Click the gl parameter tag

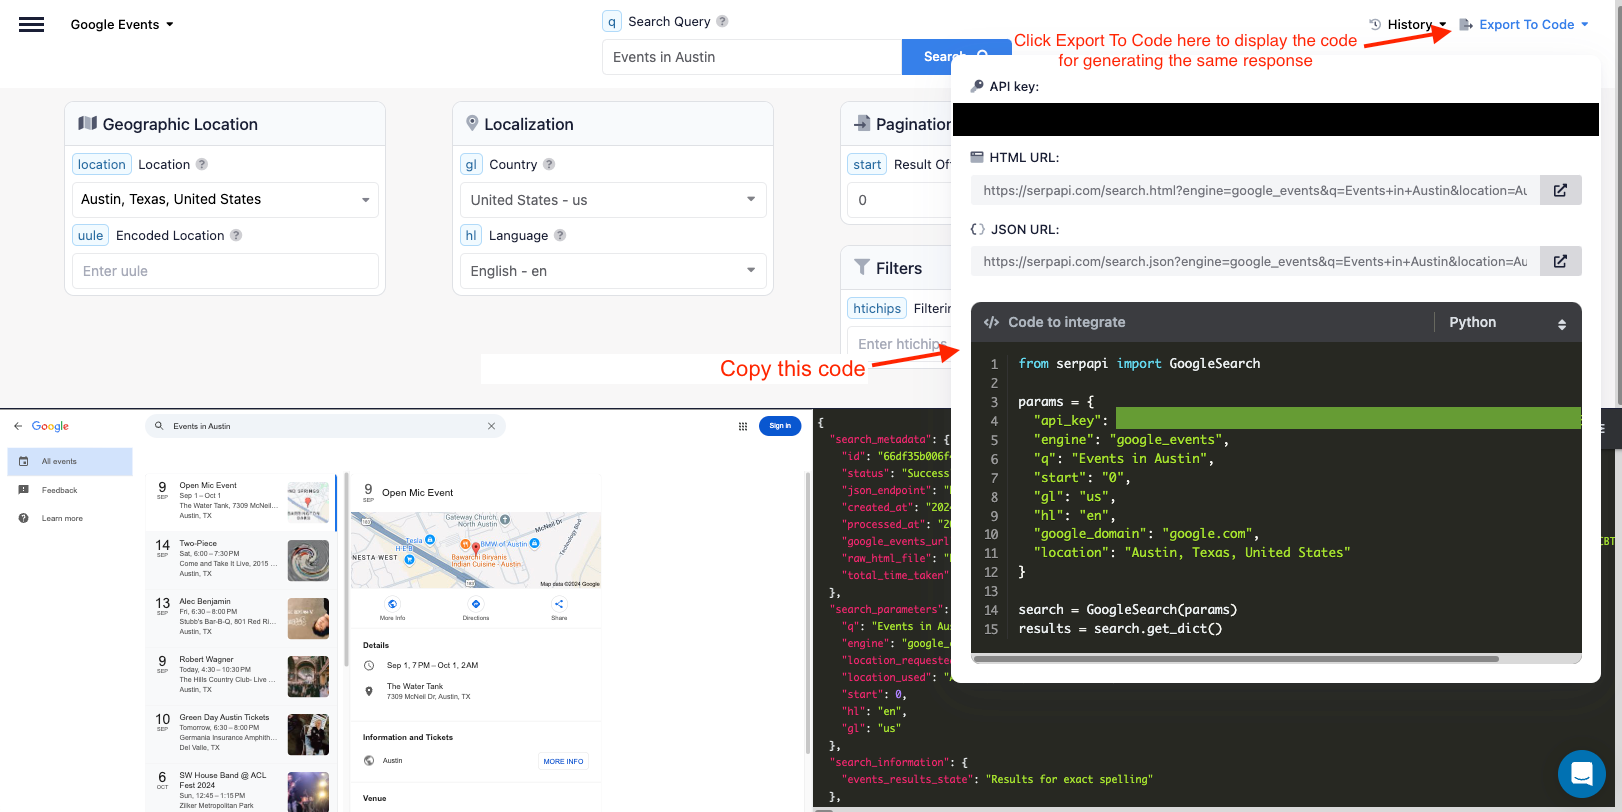[471, 164]
